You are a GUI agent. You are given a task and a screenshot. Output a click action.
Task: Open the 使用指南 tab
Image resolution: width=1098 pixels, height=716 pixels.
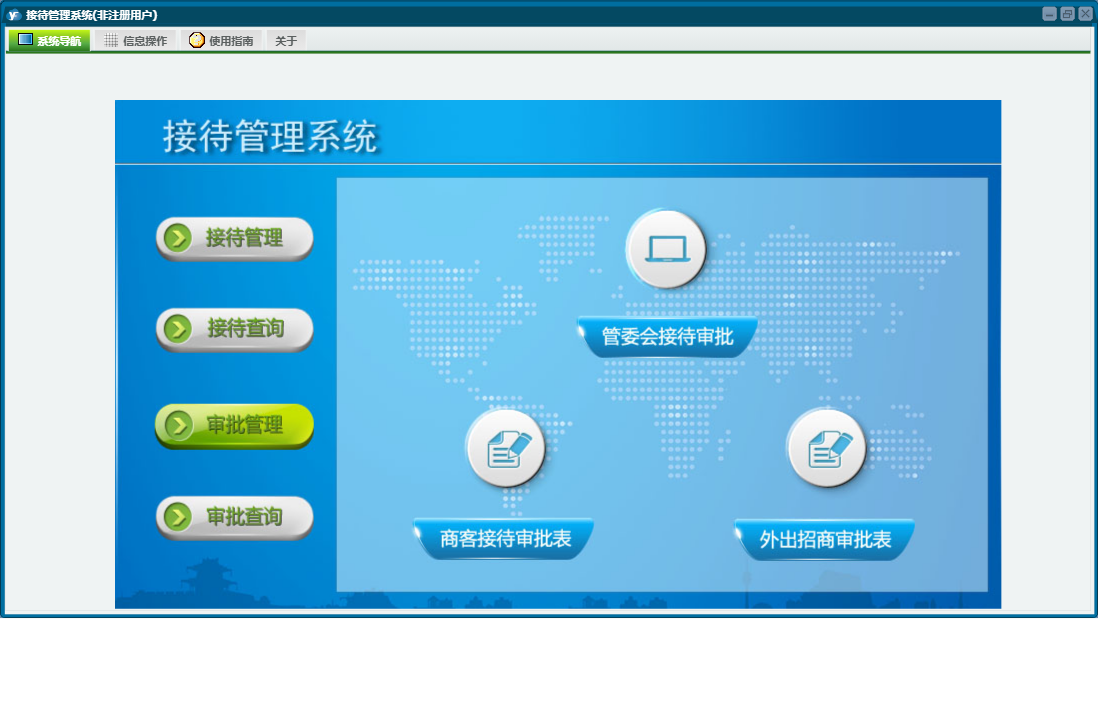(221, 41)
